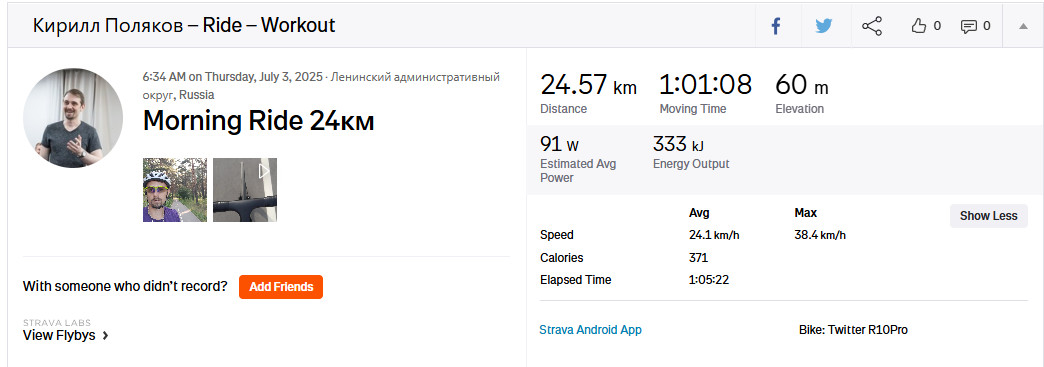Open View Flybys in Strava Labs
This screenshot has width=1044, height=367.
(x=59, y=335)
